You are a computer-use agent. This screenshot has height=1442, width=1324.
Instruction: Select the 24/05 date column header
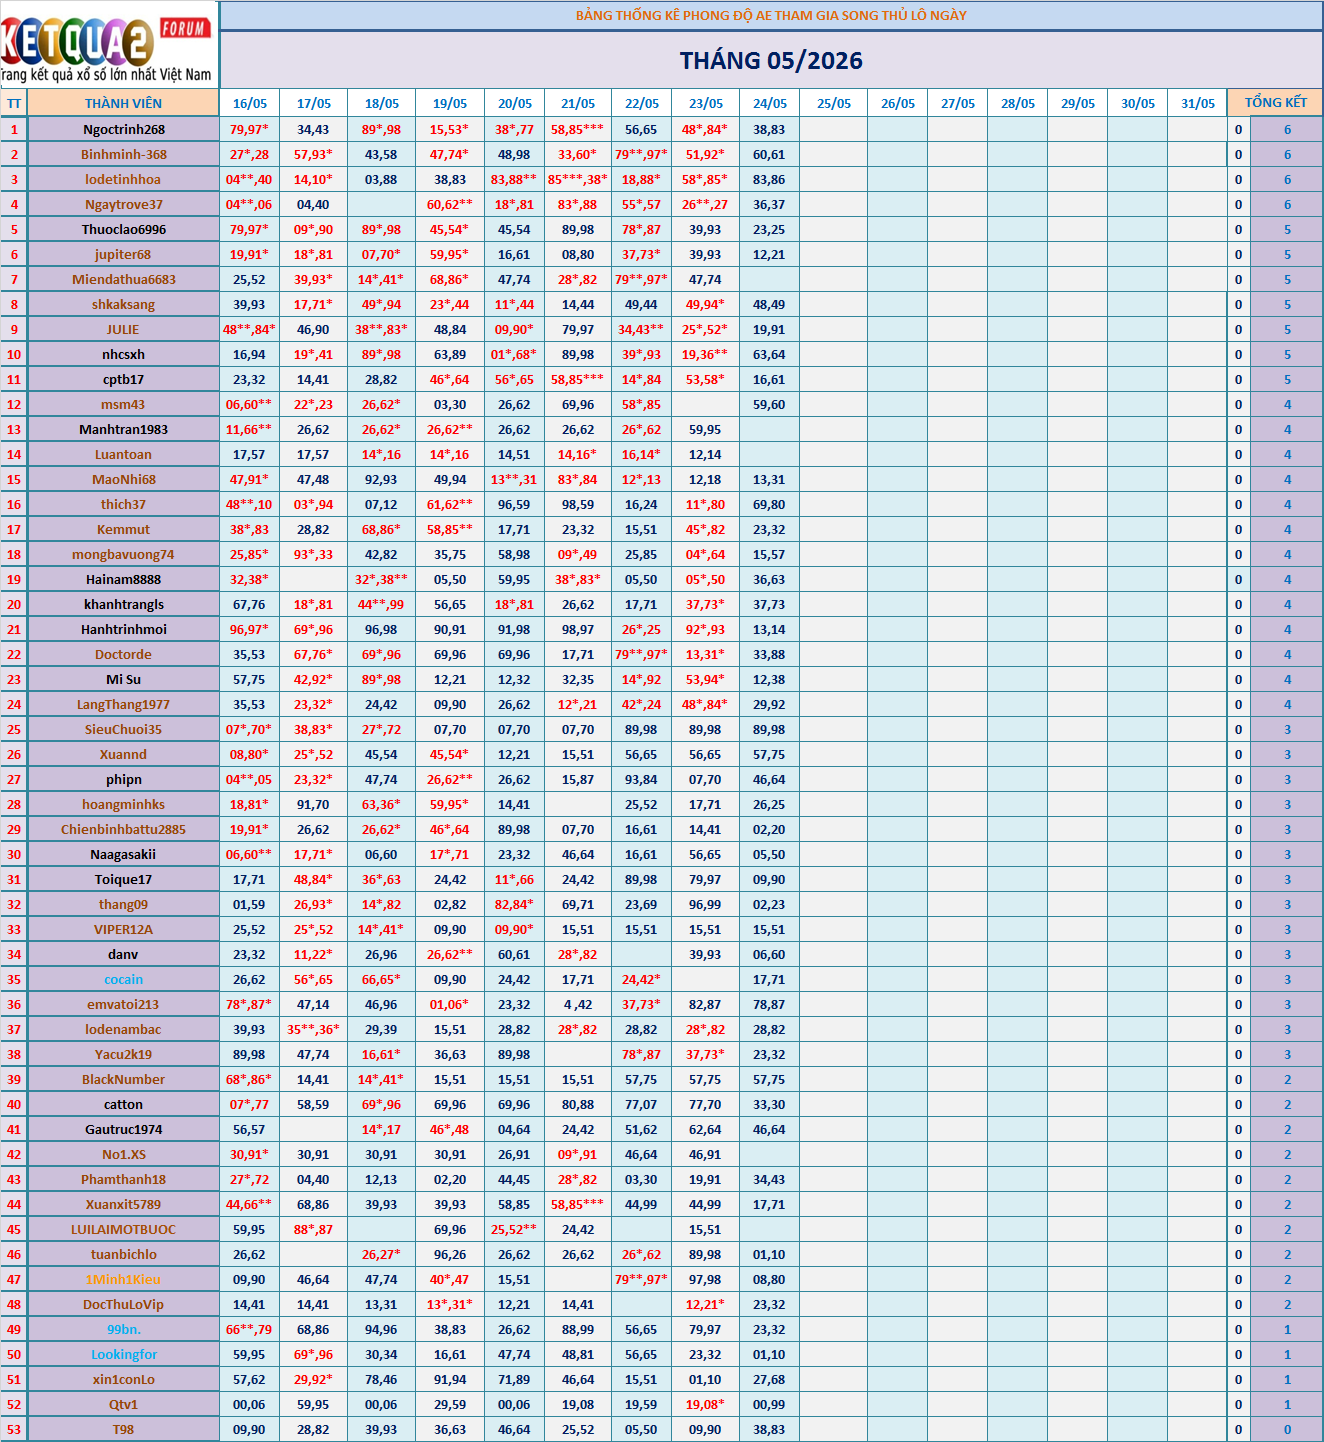click(769, 103)
